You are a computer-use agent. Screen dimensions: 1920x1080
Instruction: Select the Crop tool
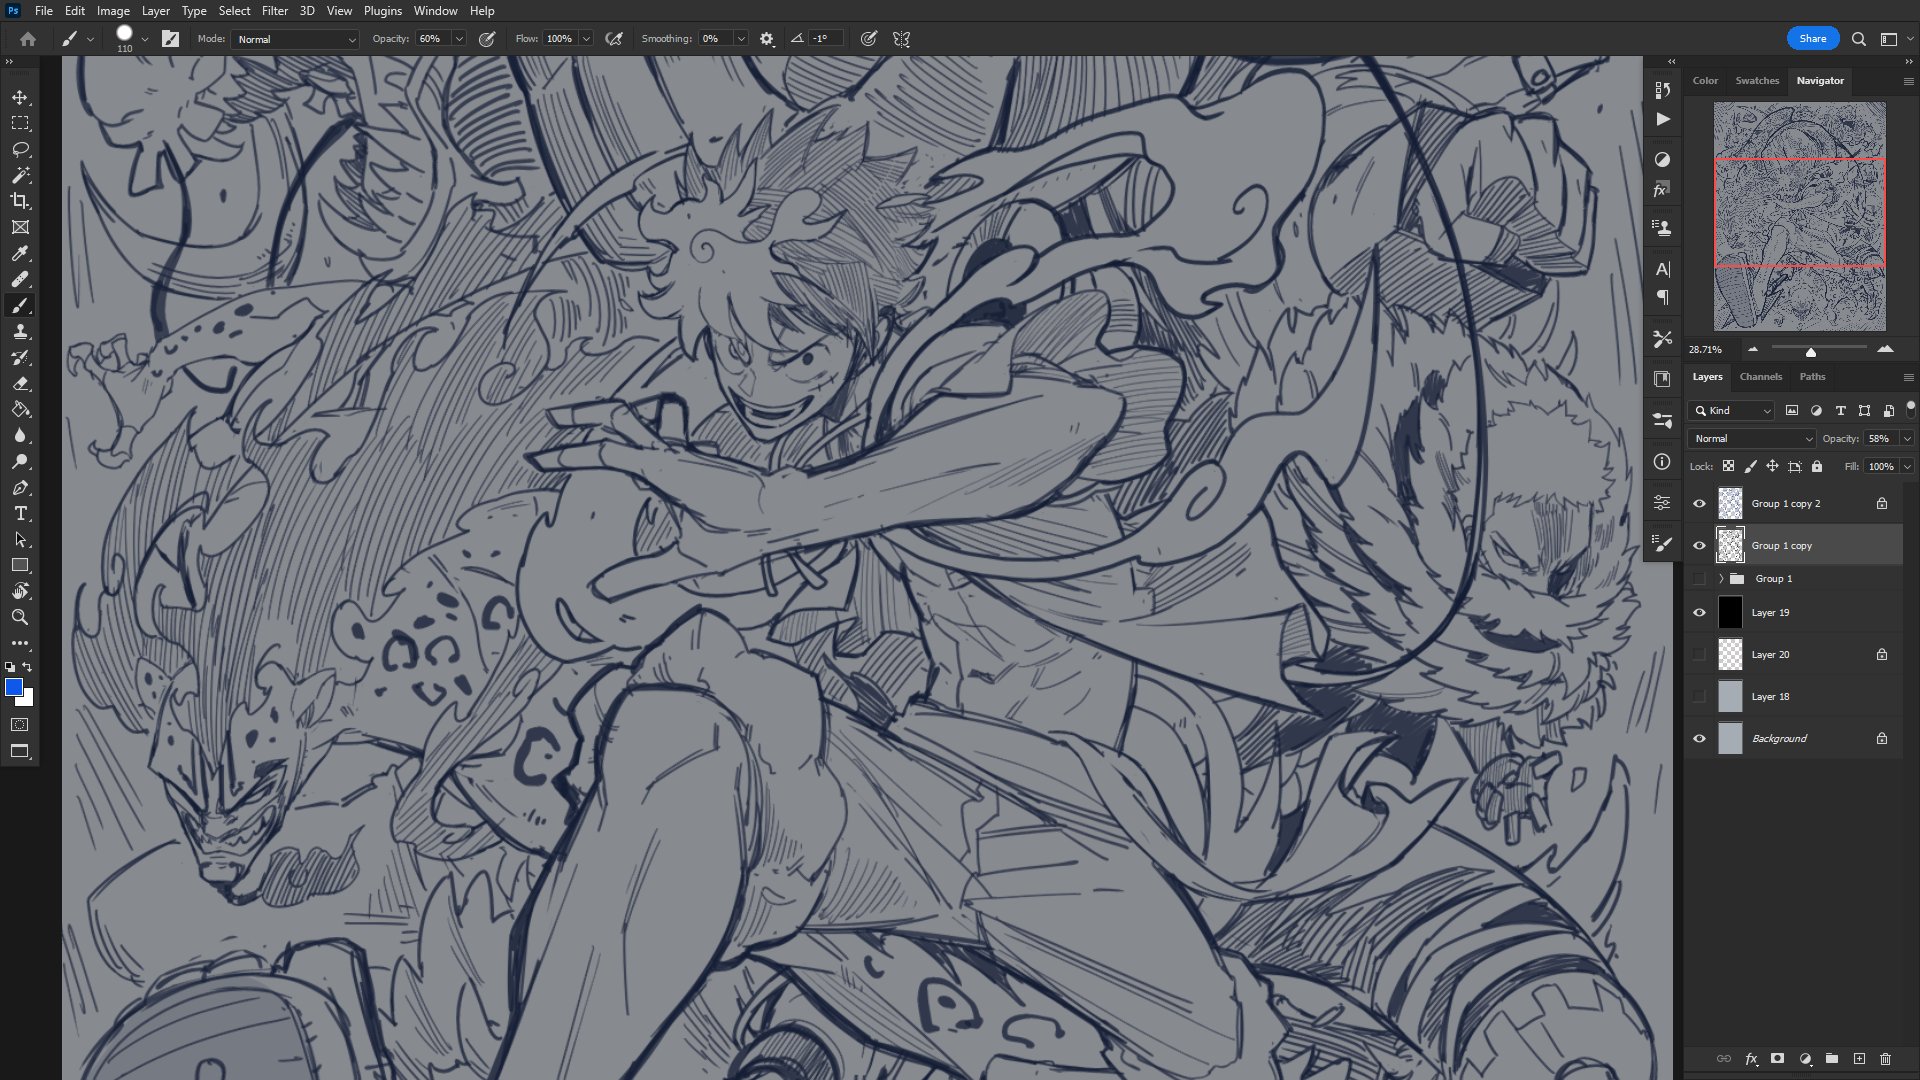[20, 201]
